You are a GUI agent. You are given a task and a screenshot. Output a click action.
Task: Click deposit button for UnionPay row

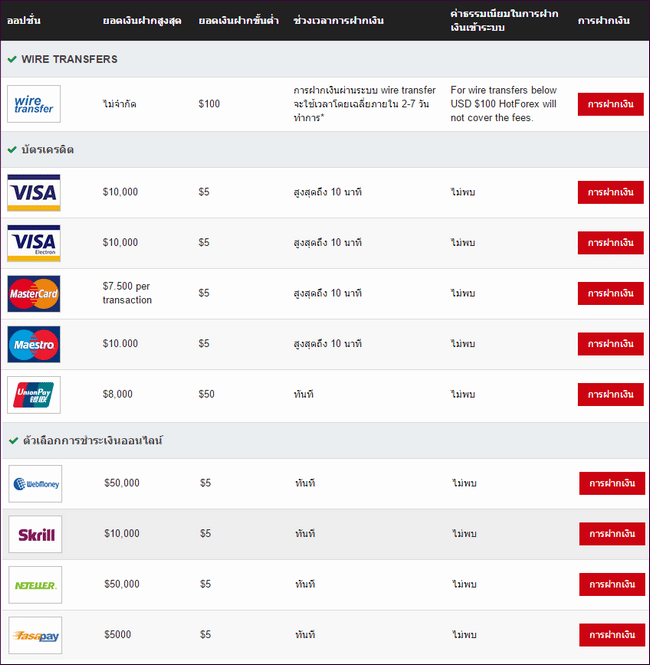point(610,394)
